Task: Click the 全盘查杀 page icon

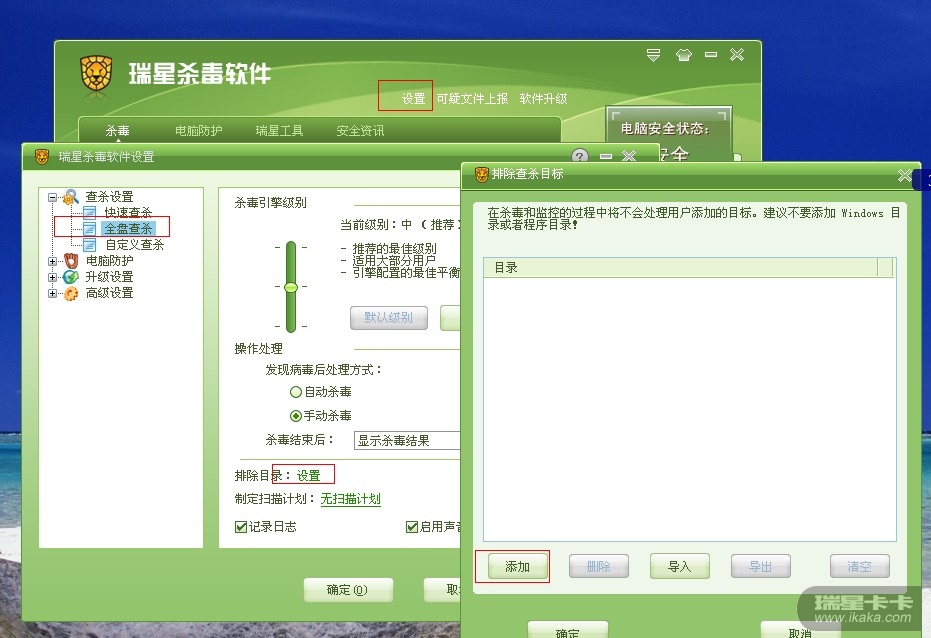Action: pyautogui.click(x=90, y=228)
